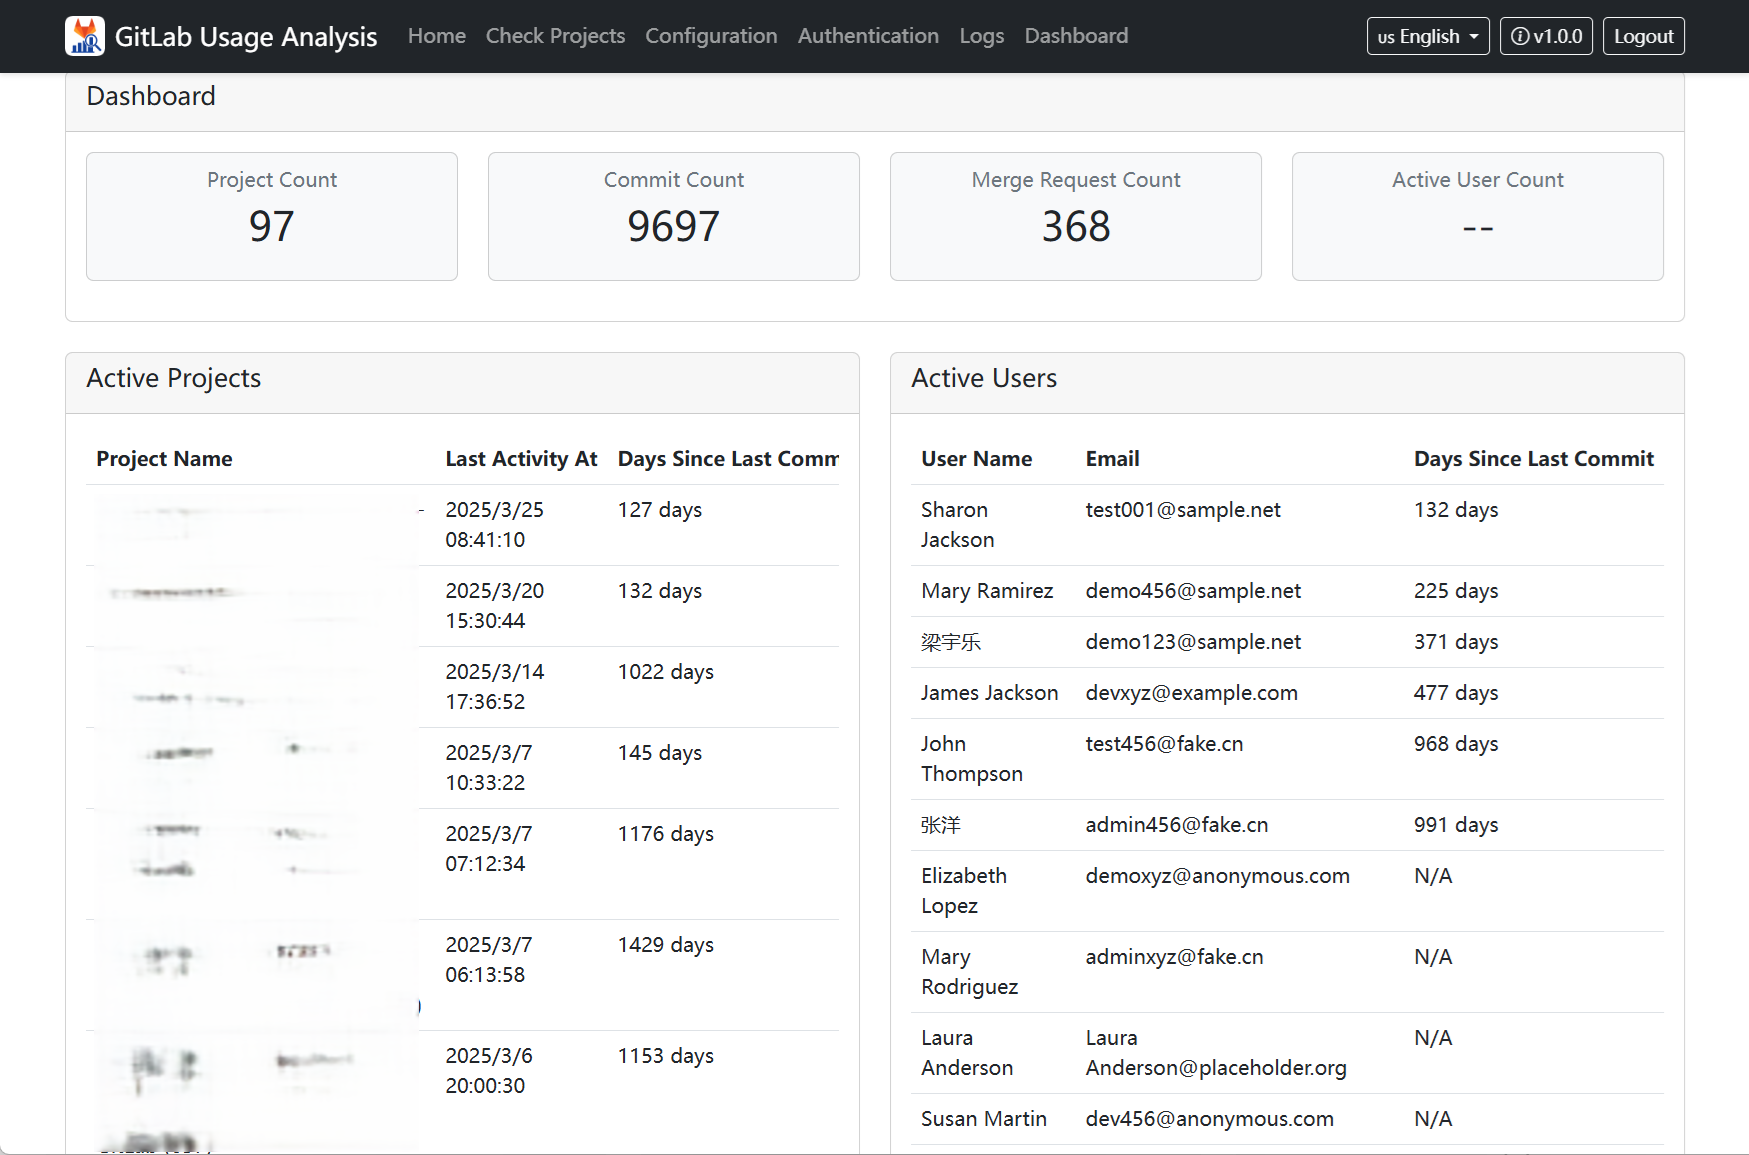Screen dimensions: 1749x1155
Task: Click the v1.0.0 version info button
Action: [1545, 36]
